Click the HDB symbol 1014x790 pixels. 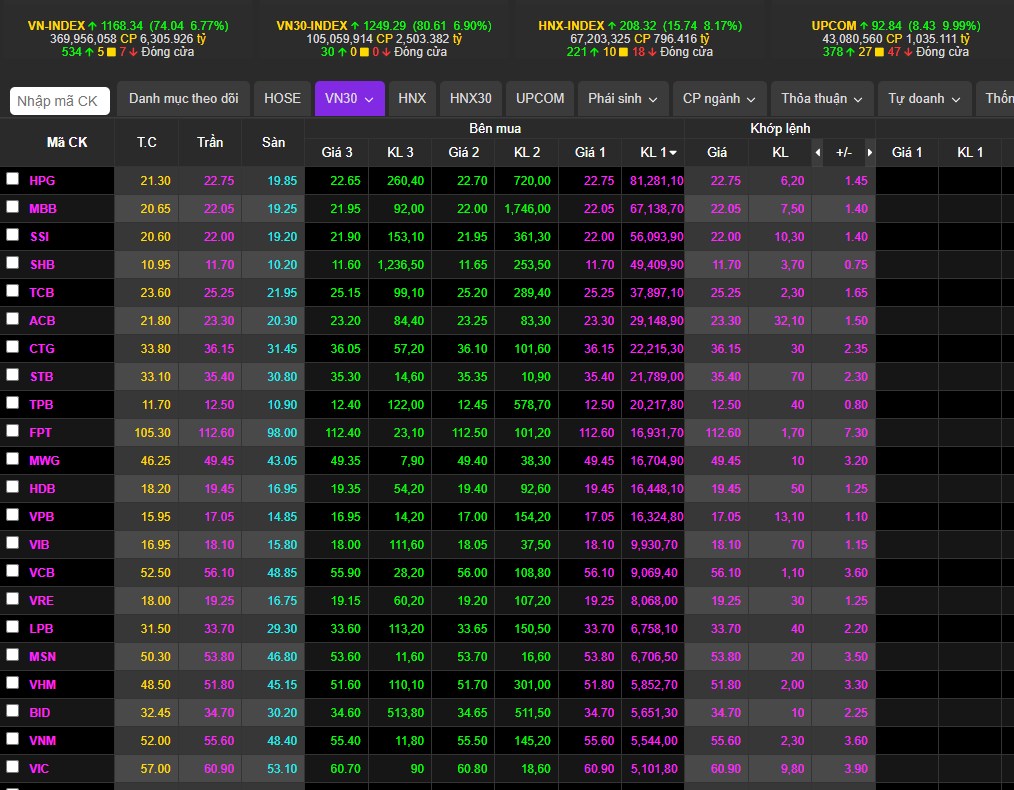42,489
